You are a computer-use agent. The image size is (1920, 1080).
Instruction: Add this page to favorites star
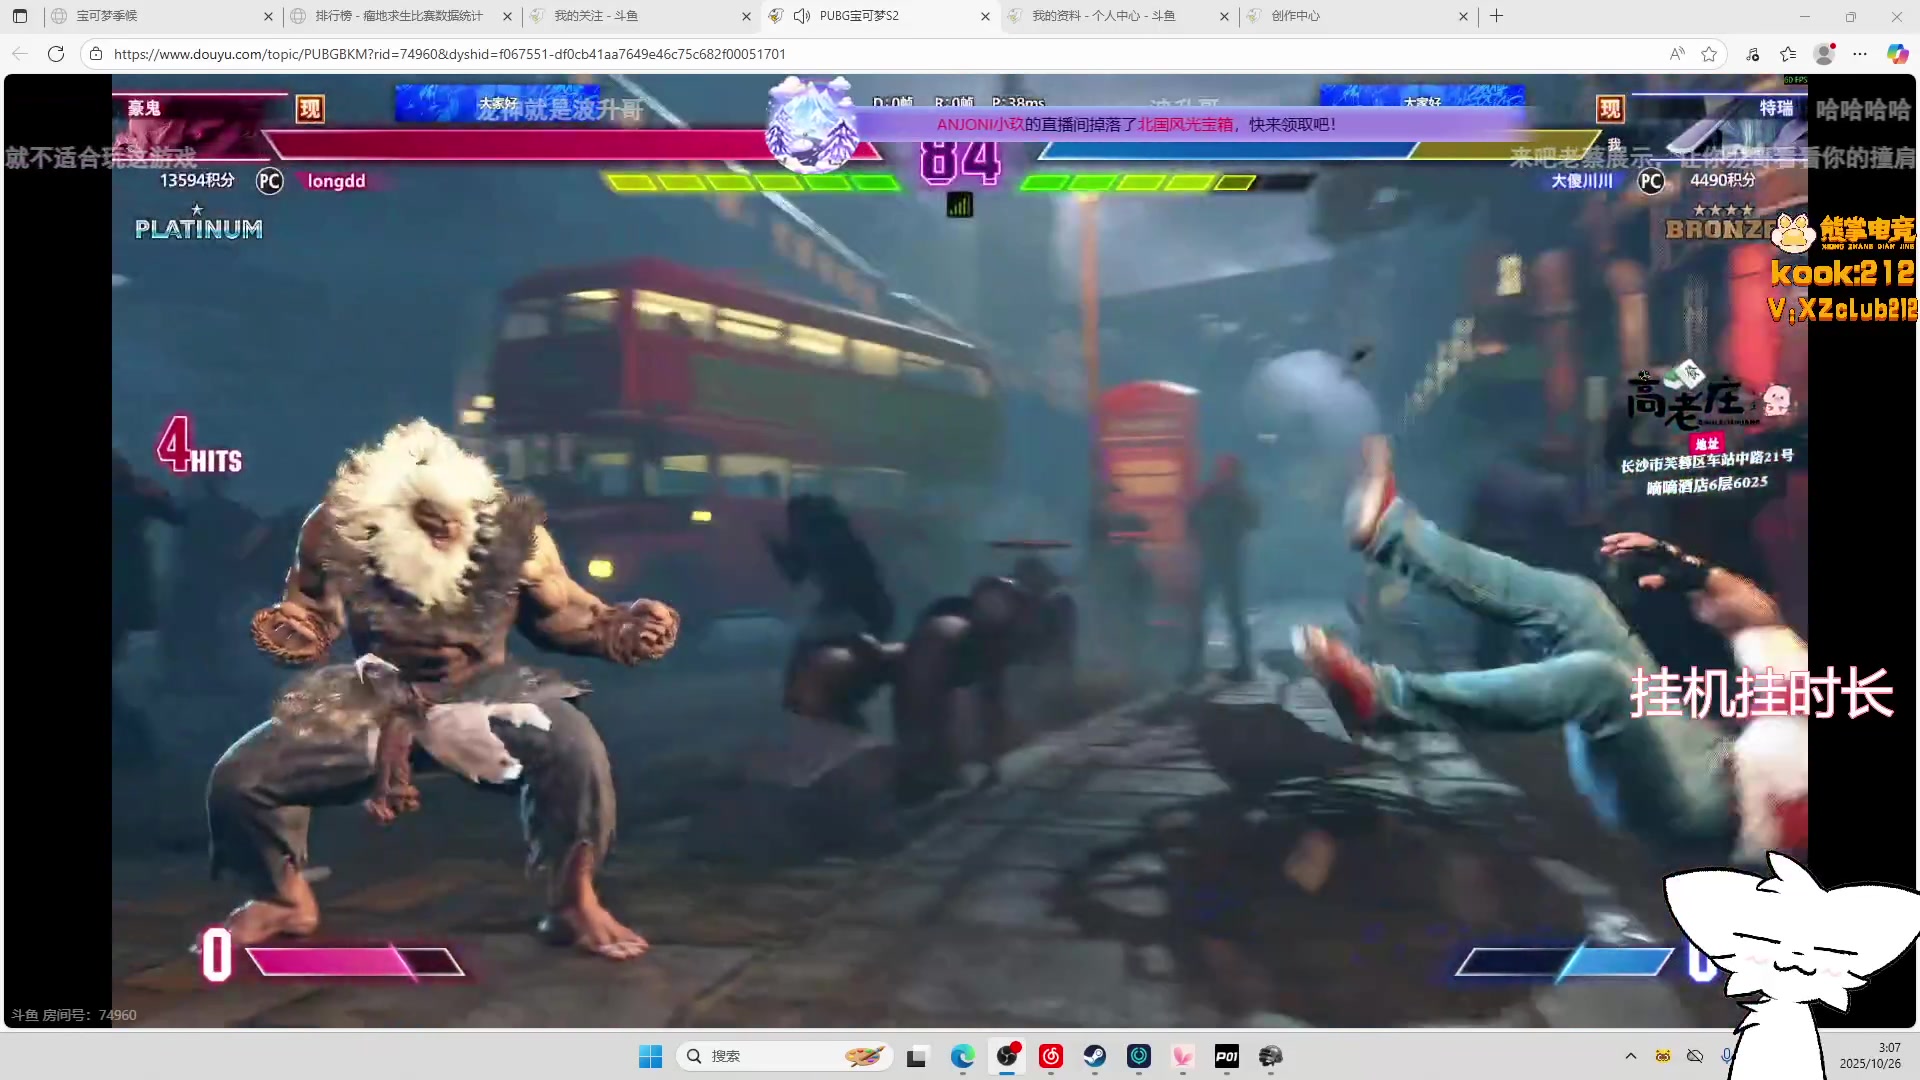(x=1709, y=54)
